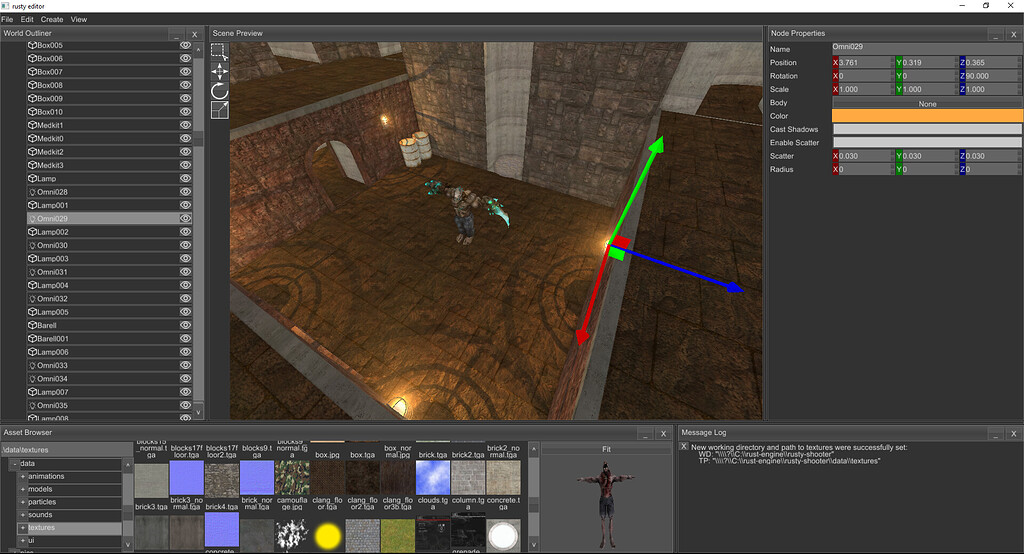Switch to the Scale tool
This screenshot has height=554, width=1024.
click(x=219, y=110)
